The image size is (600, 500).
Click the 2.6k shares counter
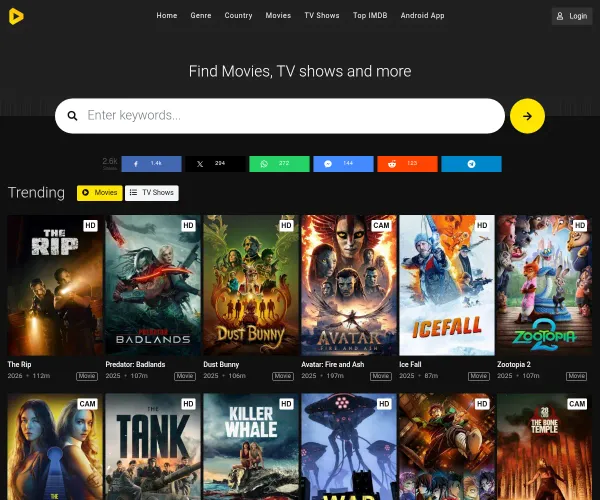(110, 163)
